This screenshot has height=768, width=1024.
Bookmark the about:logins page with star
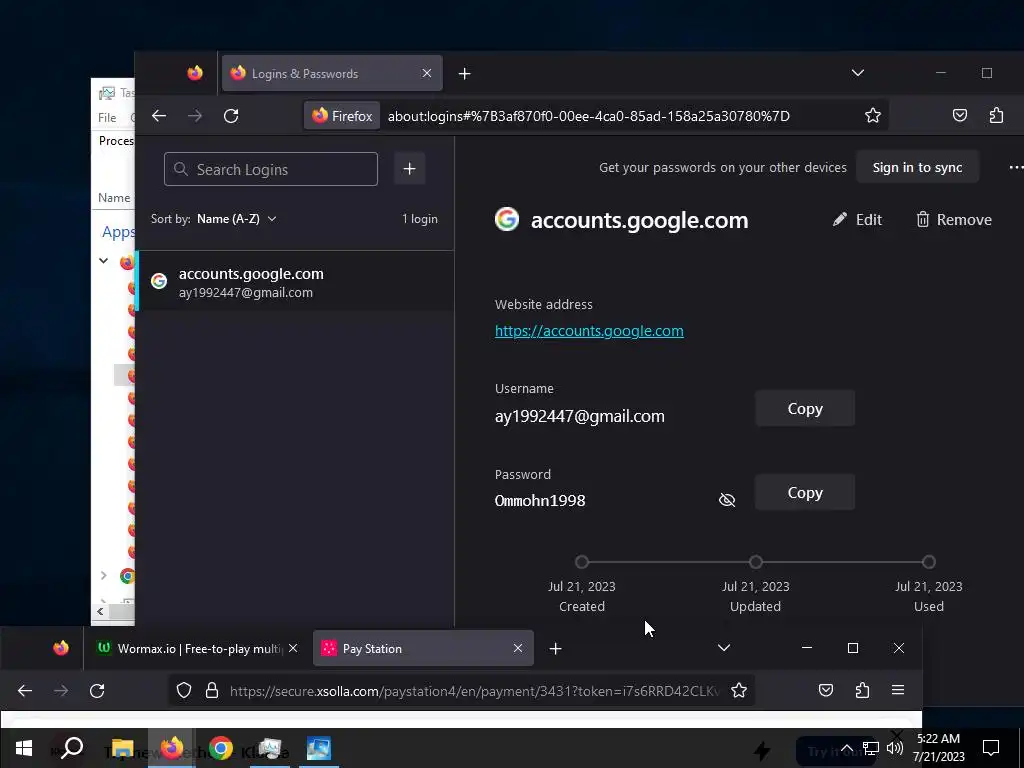point(872,116)
